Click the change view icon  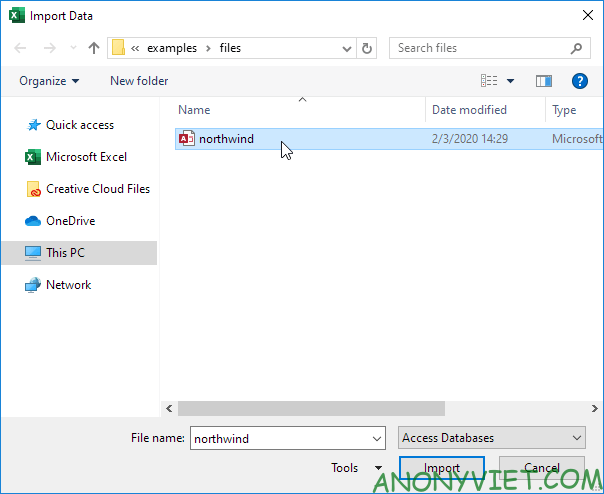click(x=490, y=81)
